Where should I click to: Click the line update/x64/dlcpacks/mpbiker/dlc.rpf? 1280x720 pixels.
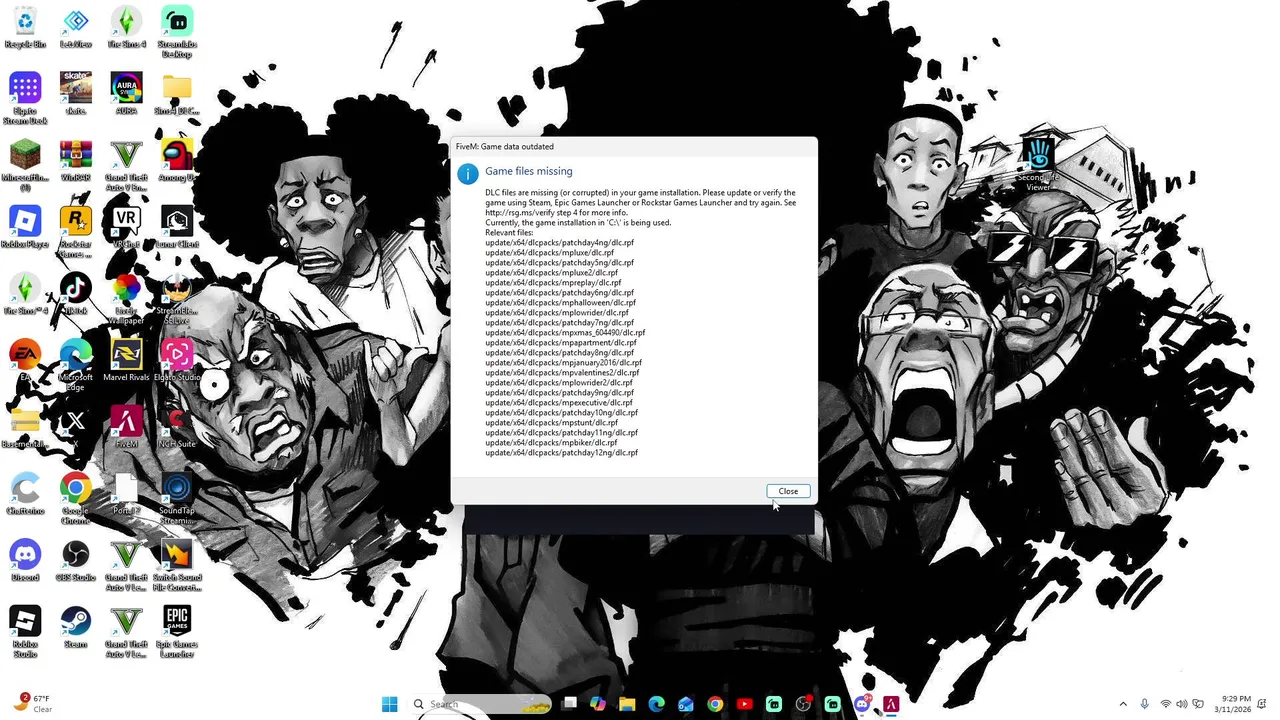pos(551,443)
